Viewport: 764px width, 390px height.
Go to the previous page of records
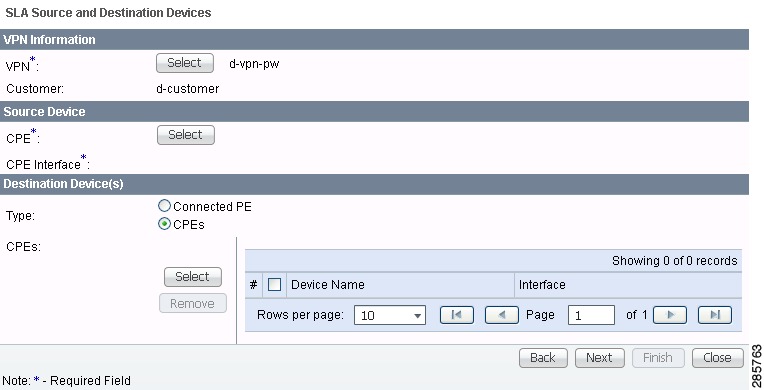(501, 315)
